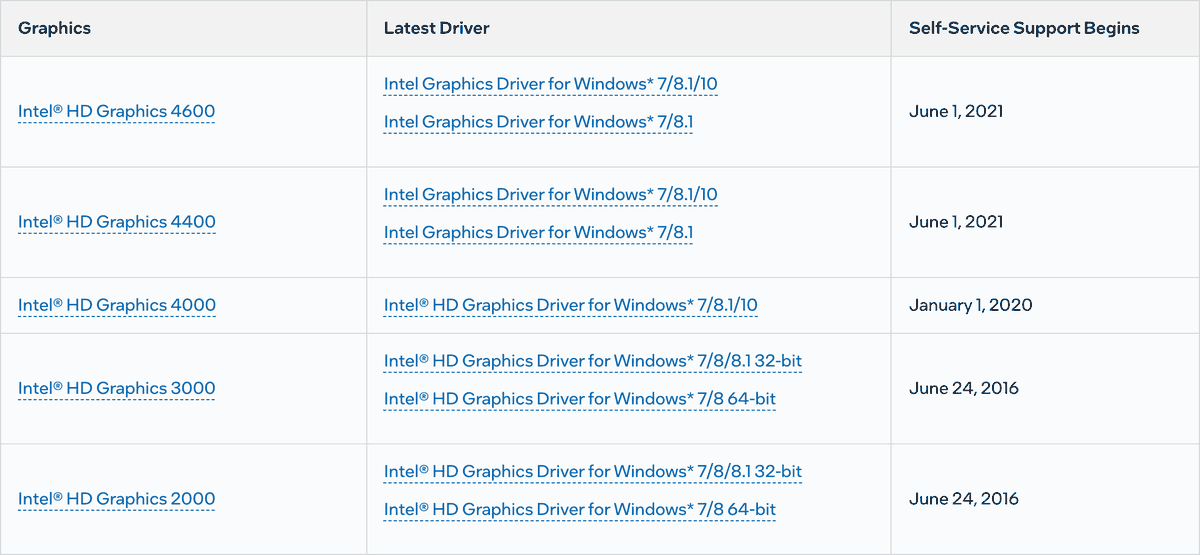The height and width of the screenshot is (555, 1200).
Task: Open 32-bit driver link for HD Graphics 3000
Action: [x=593, y=360]
